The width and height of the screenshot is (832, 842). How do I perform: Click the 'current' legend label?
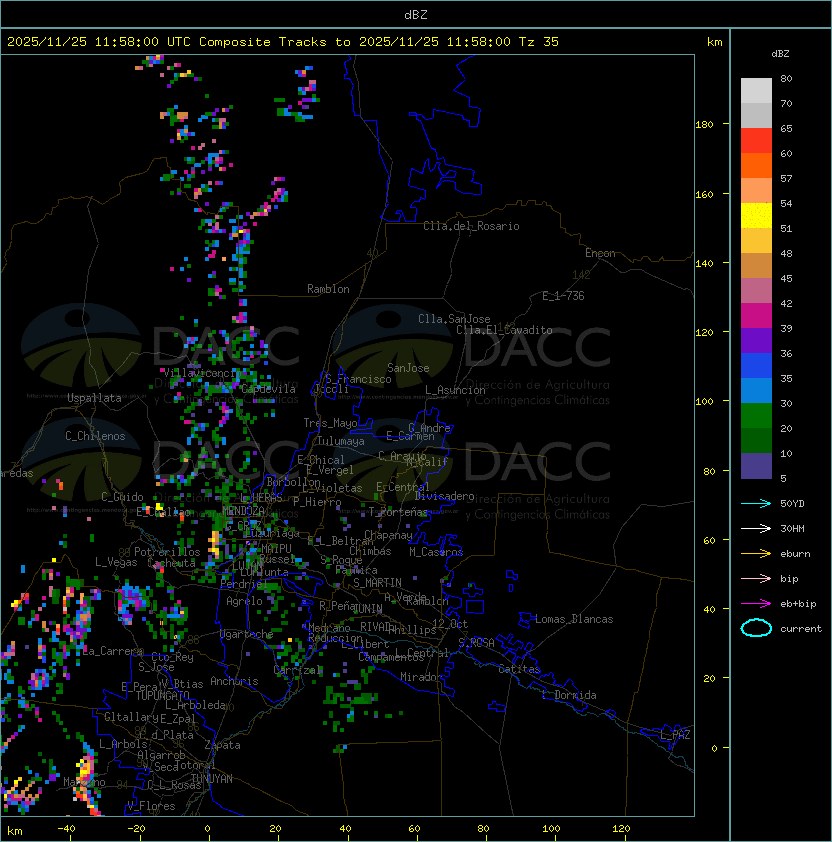coord(801,629)
